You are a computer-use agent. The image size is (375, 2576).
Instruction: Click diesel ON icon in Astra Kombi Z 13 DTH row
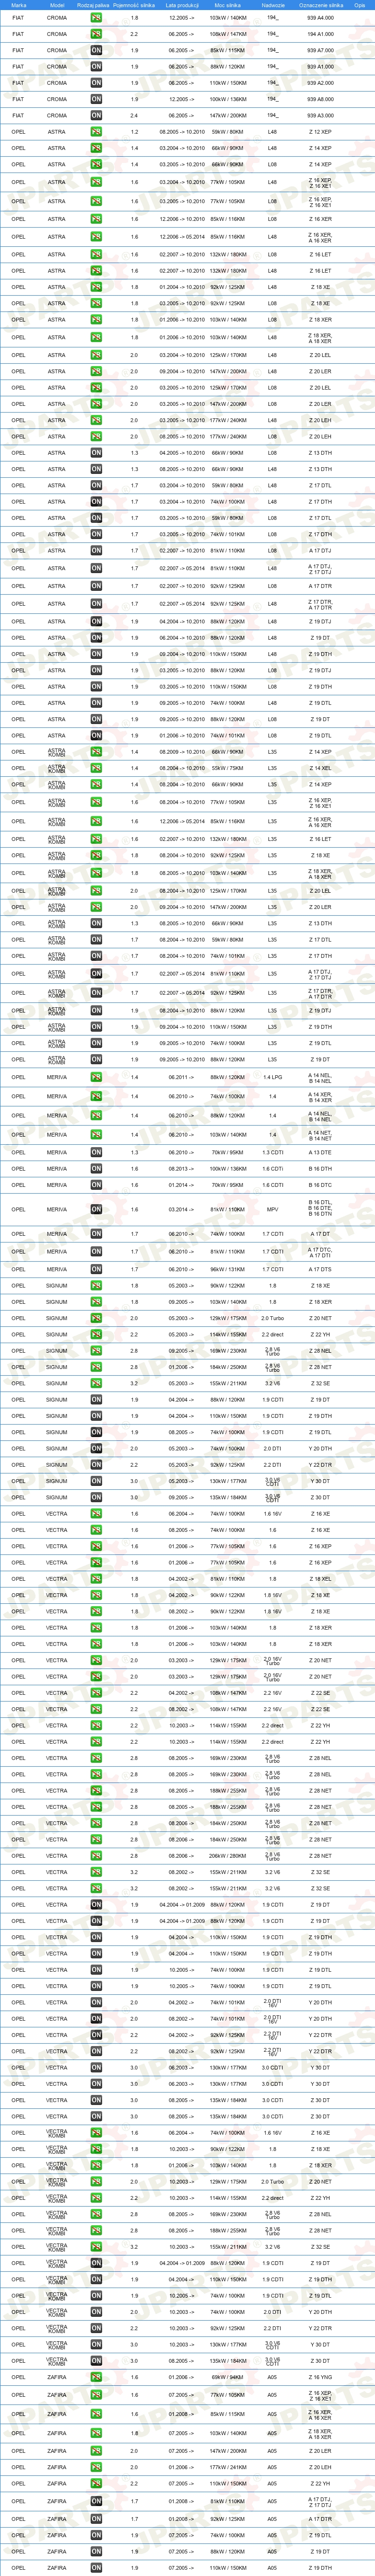pyautogui.click(x=96, y=923)
